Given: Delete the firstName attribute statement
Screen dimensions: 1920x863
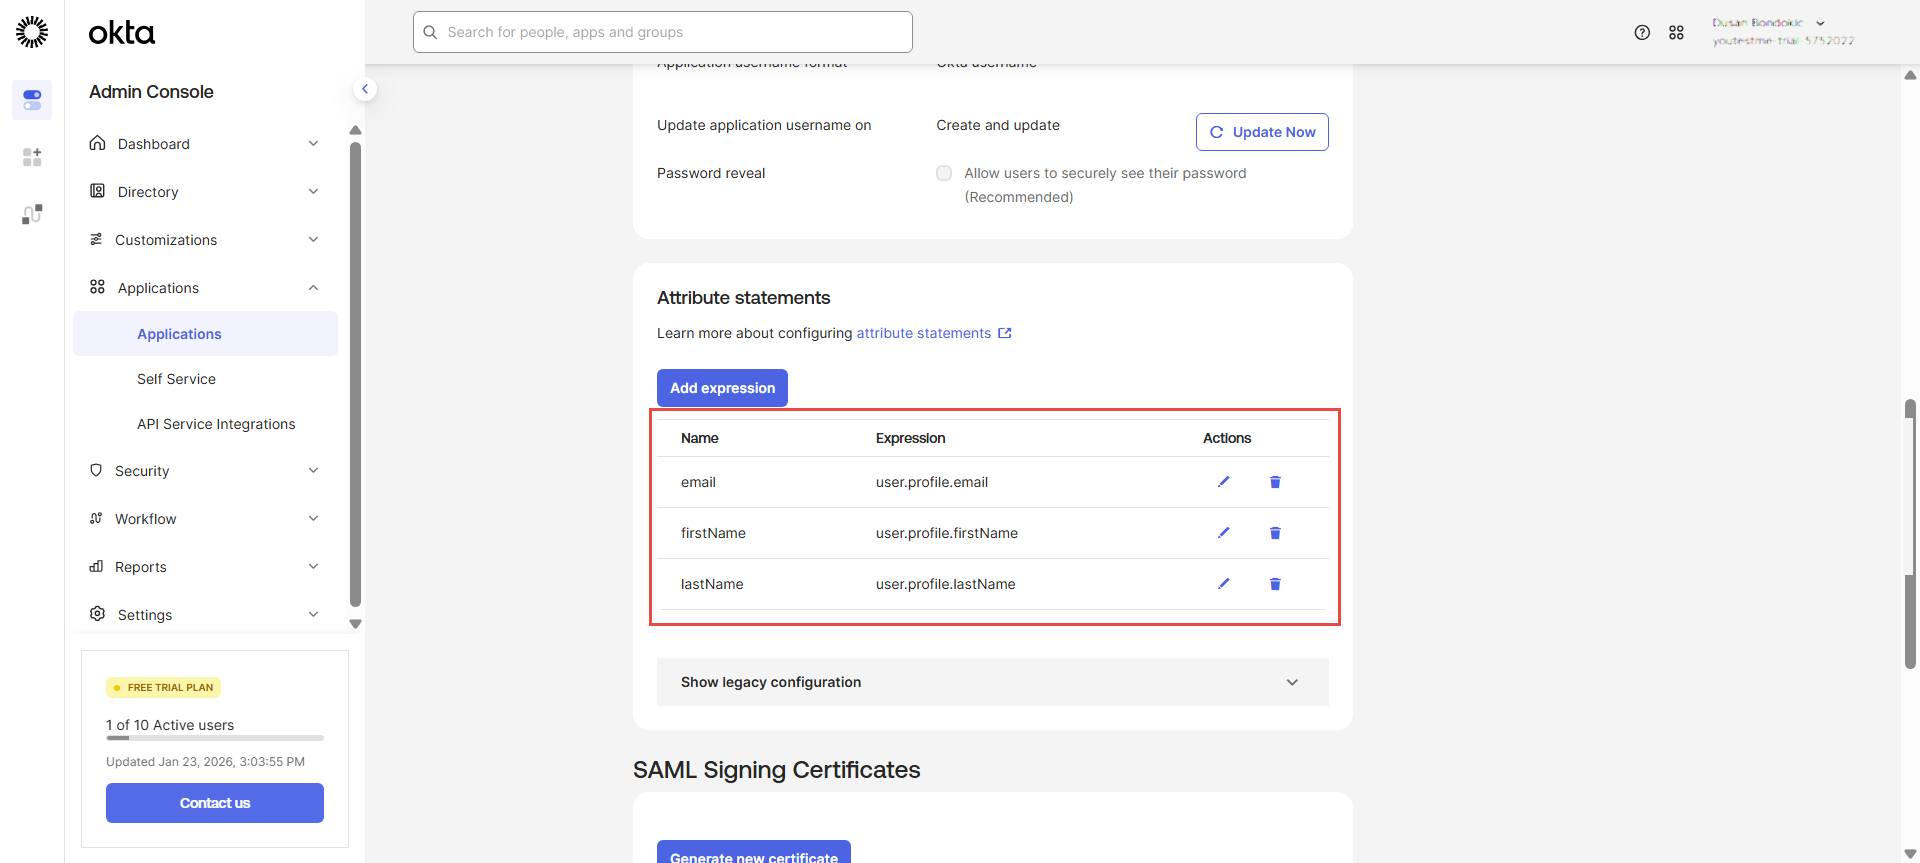Looking at the screenshot, I should [1275, 533].
